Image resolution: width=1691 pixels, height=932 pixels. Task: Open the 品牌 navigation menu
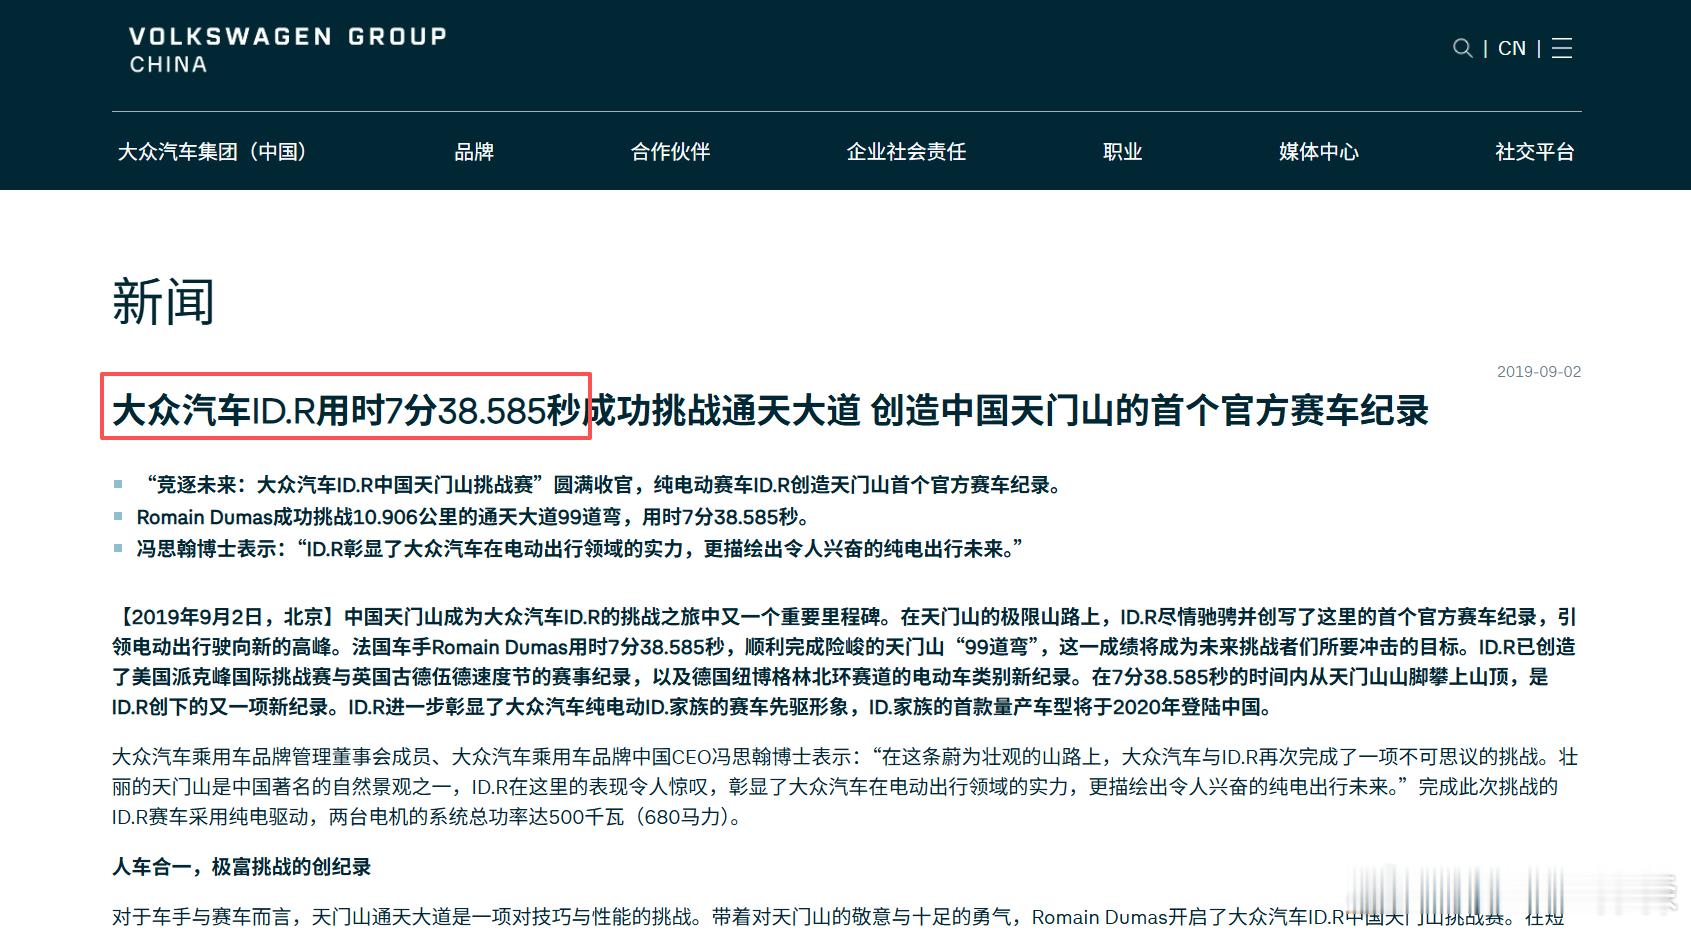pyautogui.click(x=475, y=152)
